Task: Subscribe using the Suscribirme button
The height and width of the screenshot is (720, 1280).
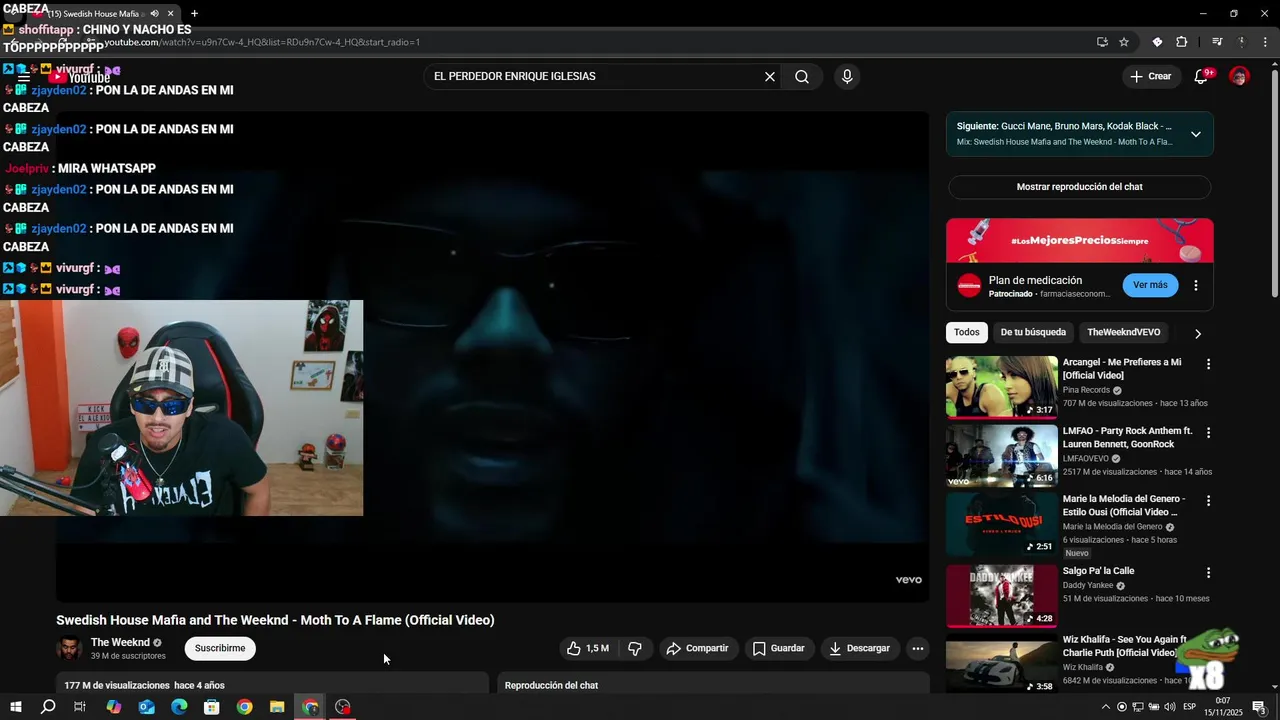Action: [x=220, y=649]
